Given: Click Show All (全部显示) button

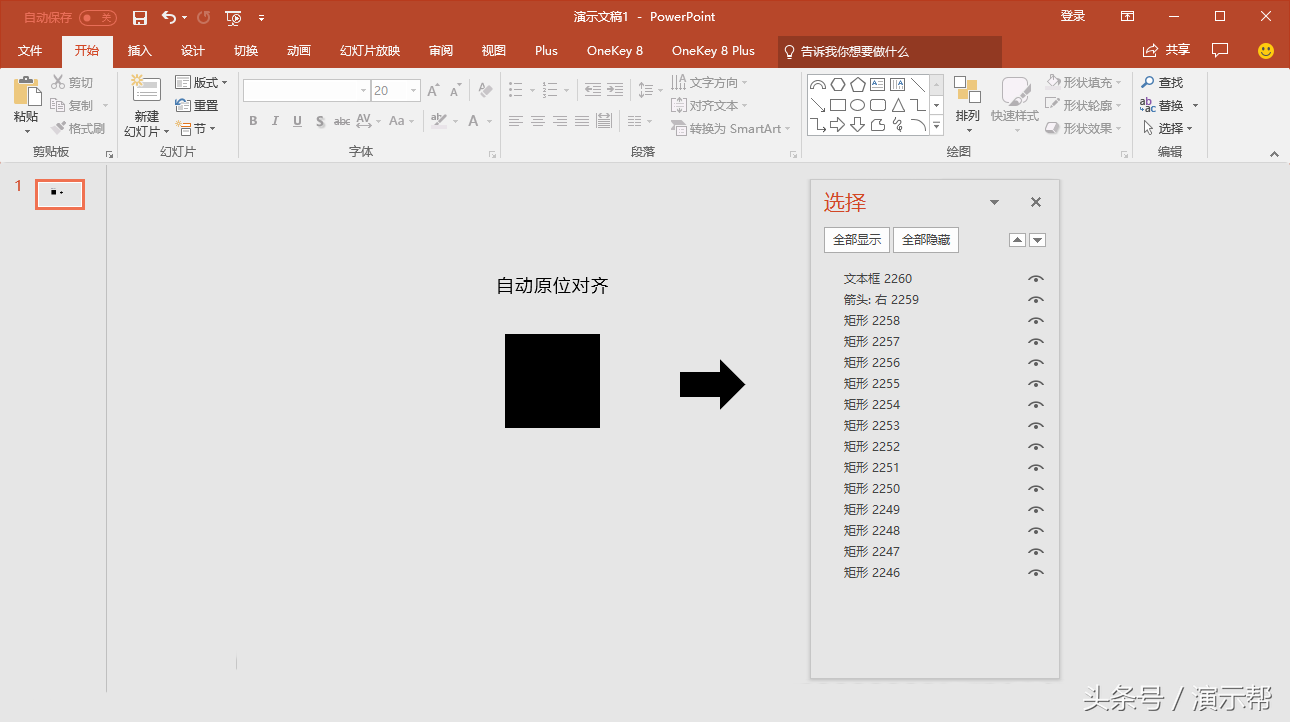Looking at the screenshot, I should click(857, 240).
